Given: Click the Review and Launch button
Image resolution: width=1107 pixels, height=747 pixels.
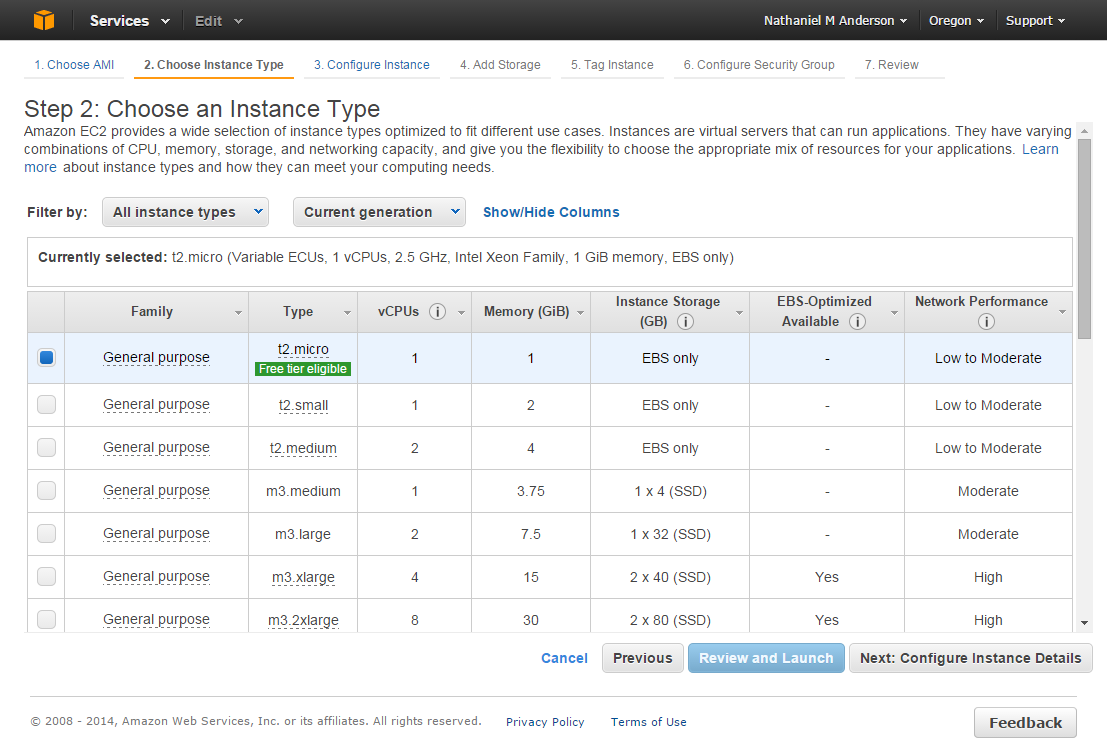Looking at the screenshot, I should pos(766,658).
